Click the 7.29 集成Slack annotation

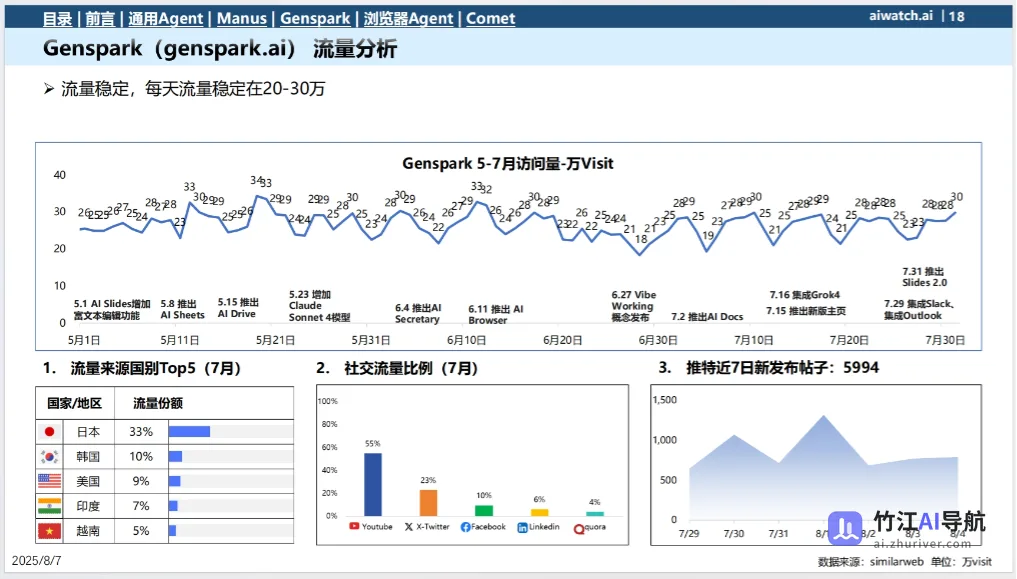(x=919, y=310)
